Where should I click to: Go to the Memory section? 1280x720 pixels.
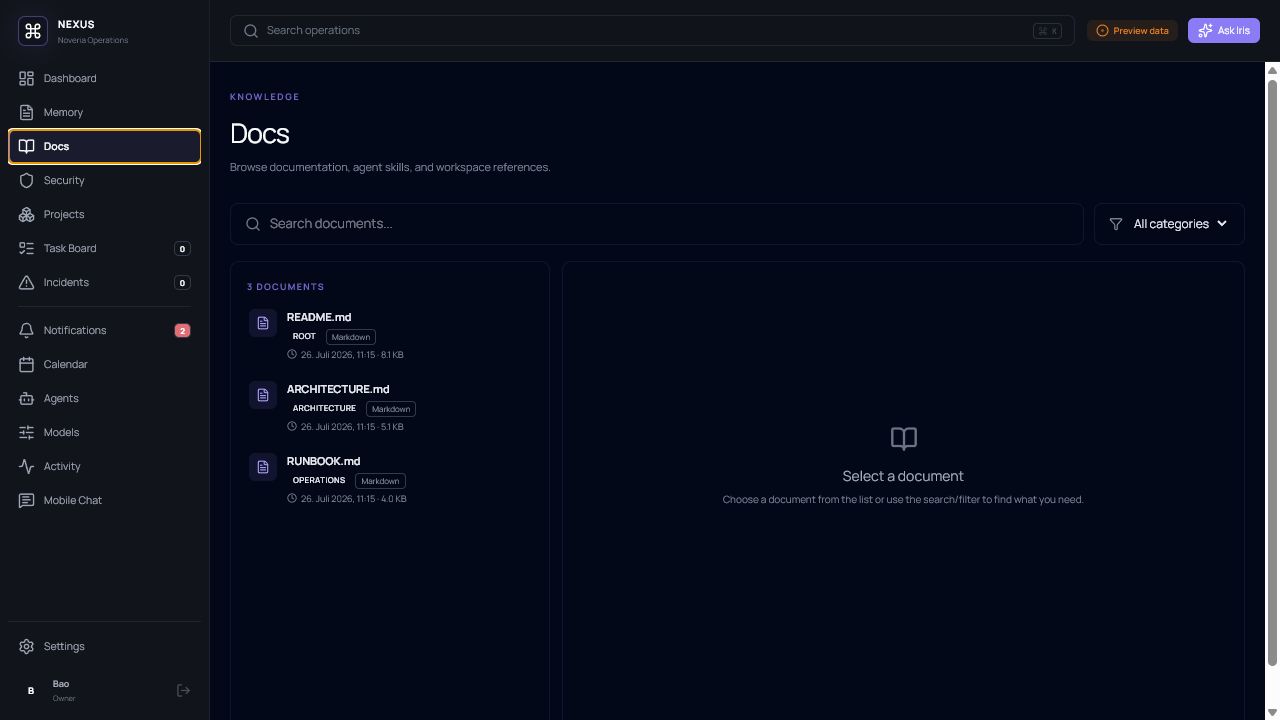105,112
